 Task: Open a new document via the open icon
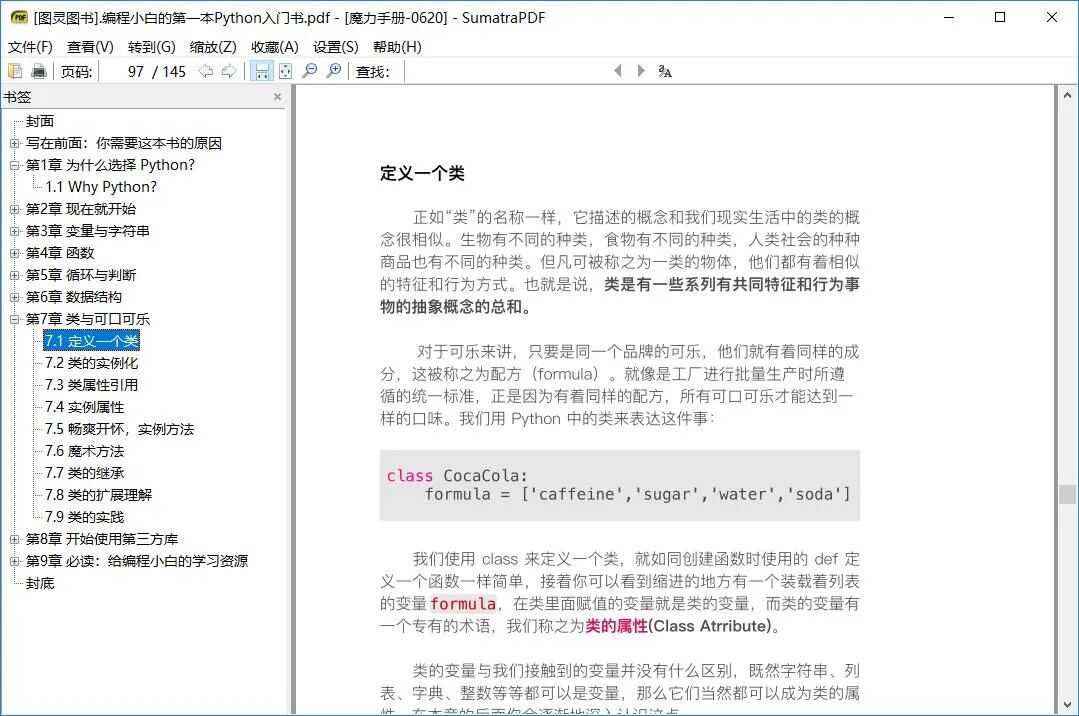coord(16,70)
